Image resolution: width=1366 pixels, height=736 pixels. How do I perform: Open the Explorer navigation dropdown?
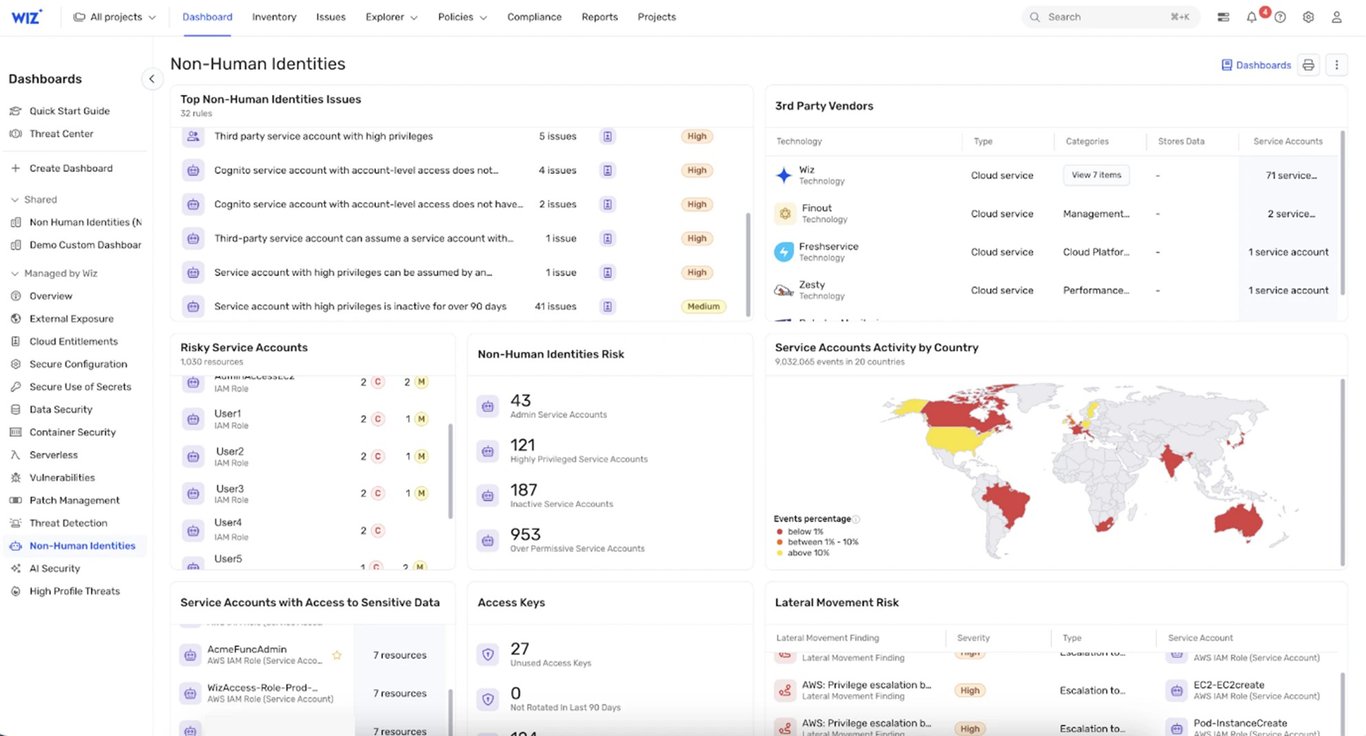(x=390, y=16)
